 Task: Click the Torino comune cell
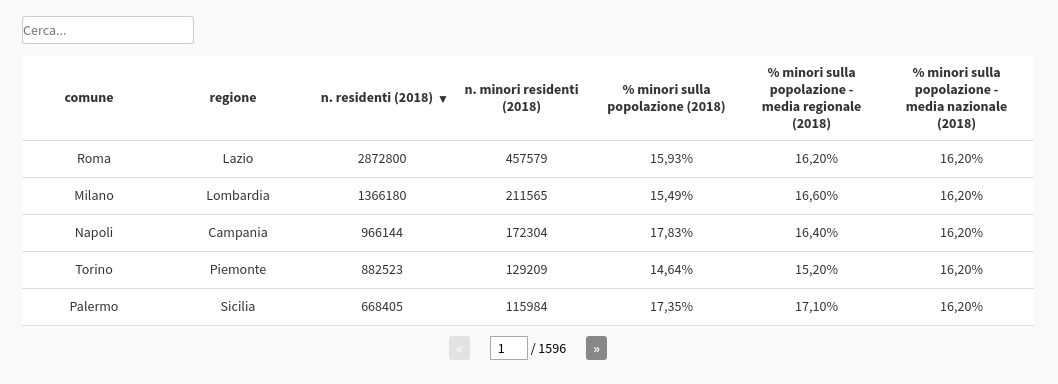click(94, 269)
